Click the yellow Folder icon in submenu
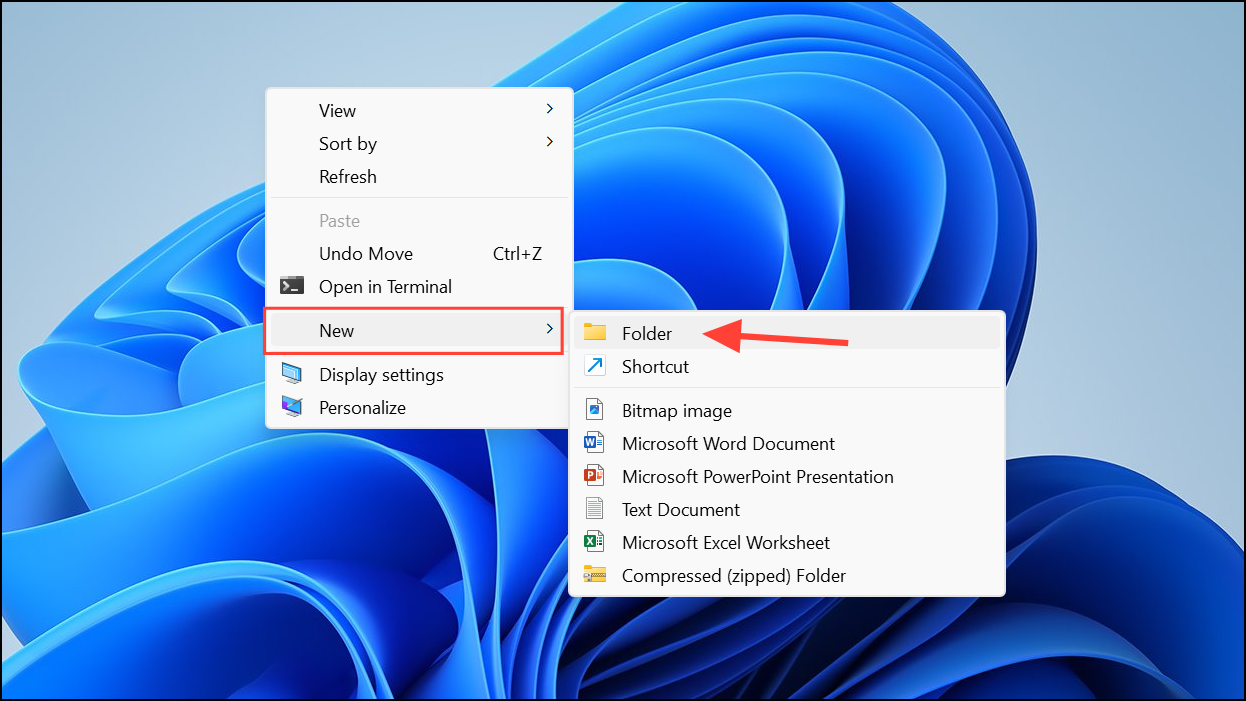The height and width of the screenshot is (701, 1246). (595, 333)
